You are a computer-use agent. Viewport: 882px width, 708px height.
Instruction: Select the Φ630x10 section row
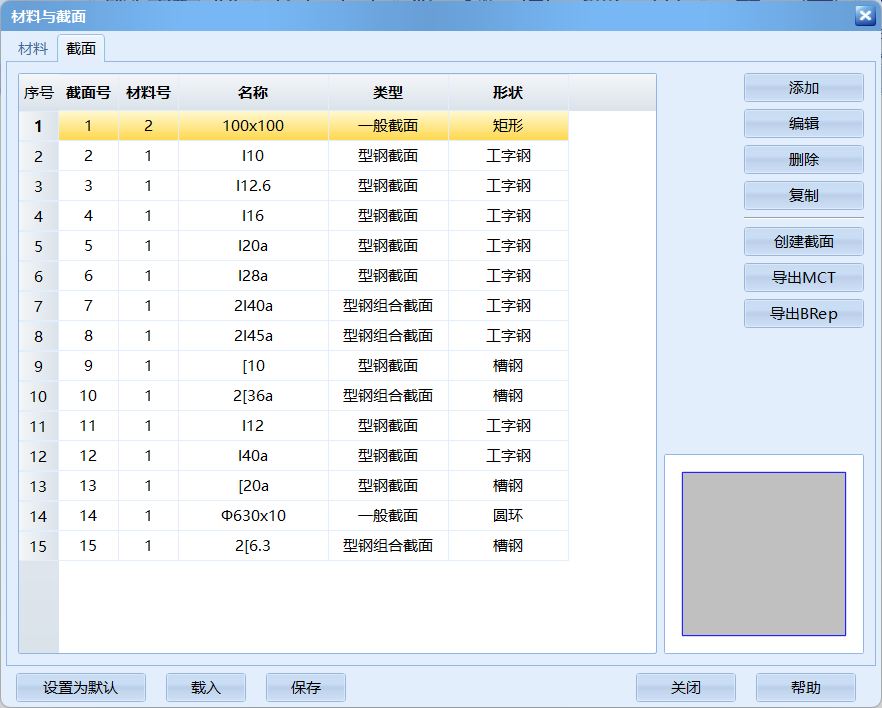tap(253, 516)
